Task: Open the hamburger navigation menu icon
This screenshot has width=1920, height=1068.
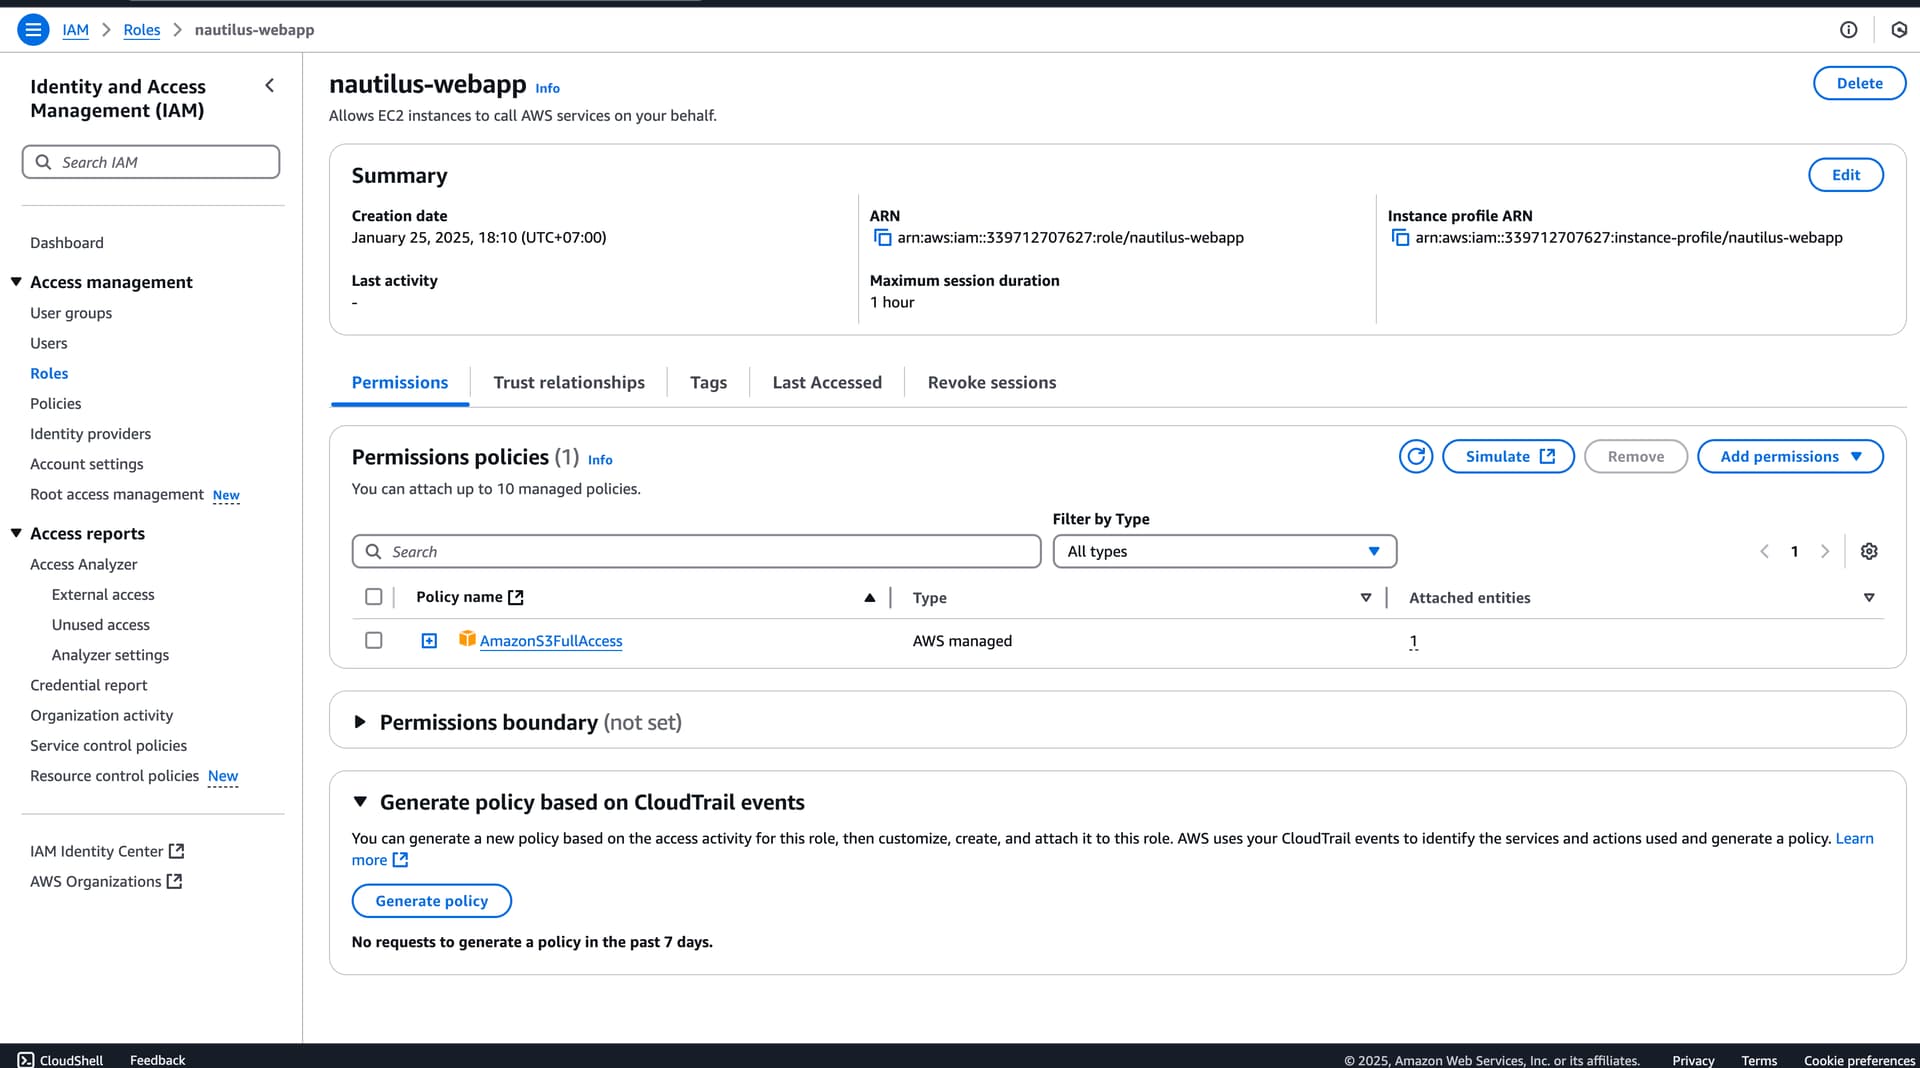Action: pyautogui.click(x=33, y=30)
